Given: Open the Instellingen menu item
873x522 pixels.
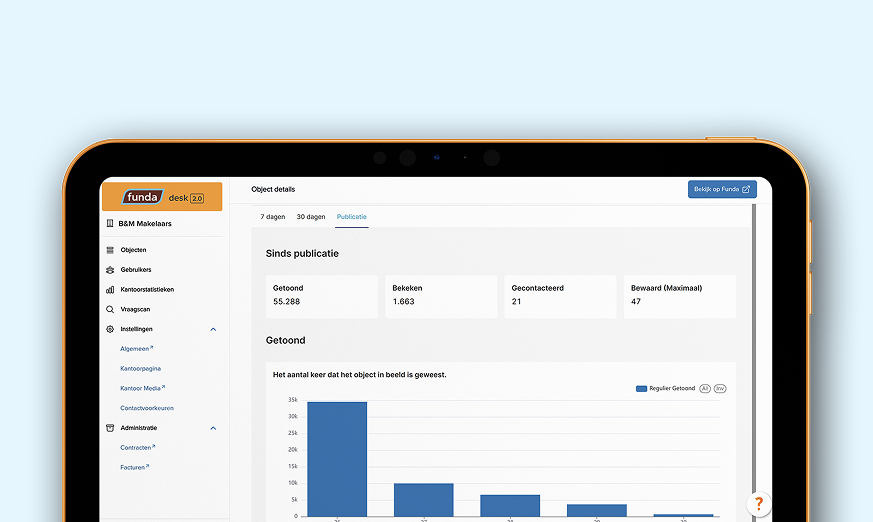Looking at the screenshot, I should (x=136, y=329).
